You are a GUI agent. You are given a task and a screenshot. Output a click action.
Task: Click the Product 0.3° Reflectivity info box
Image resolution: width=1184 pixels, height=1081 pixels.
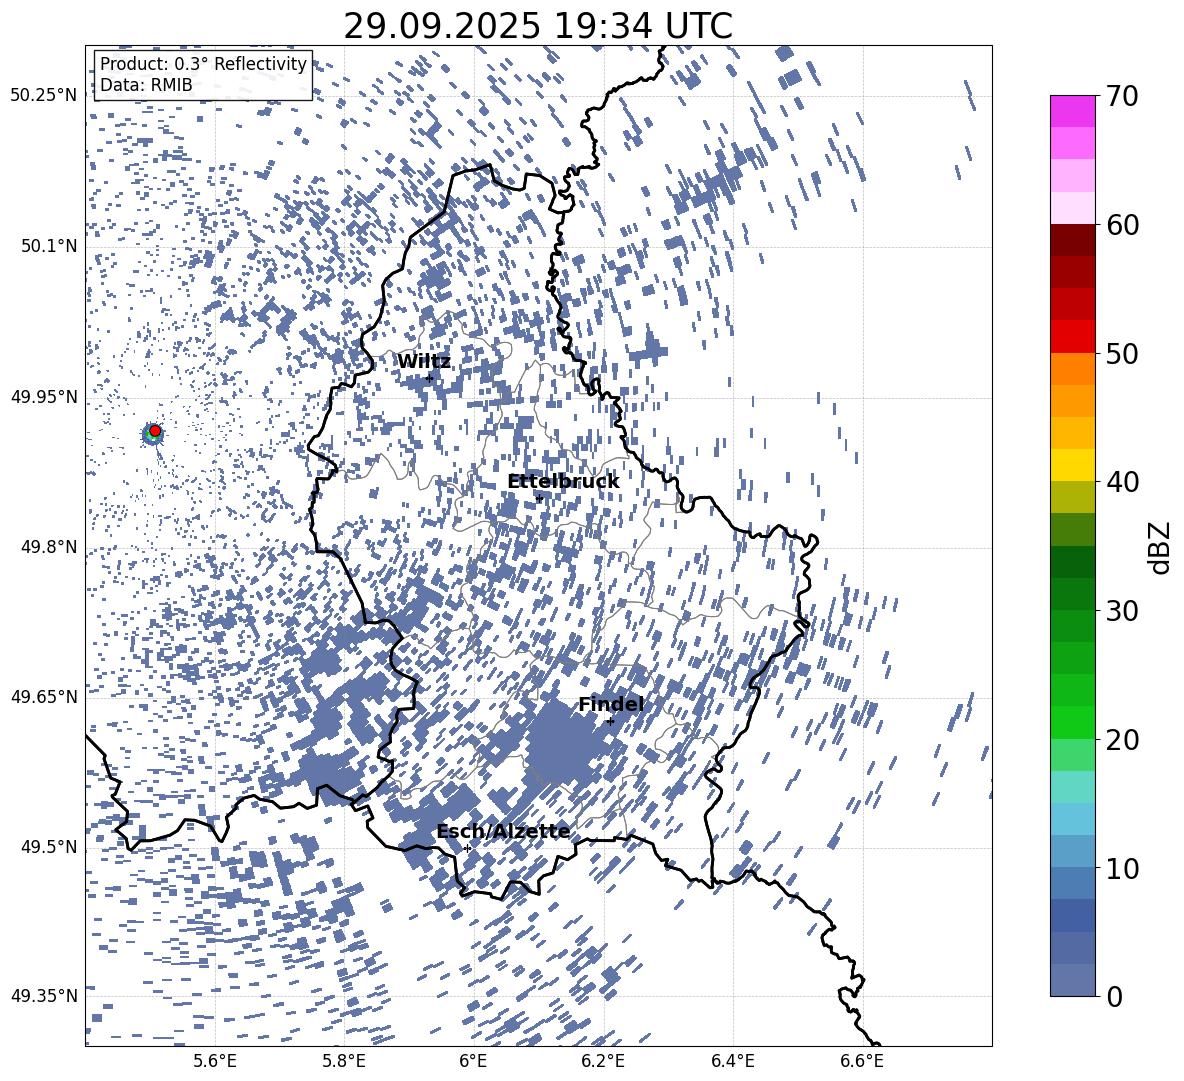coord(203,75)
